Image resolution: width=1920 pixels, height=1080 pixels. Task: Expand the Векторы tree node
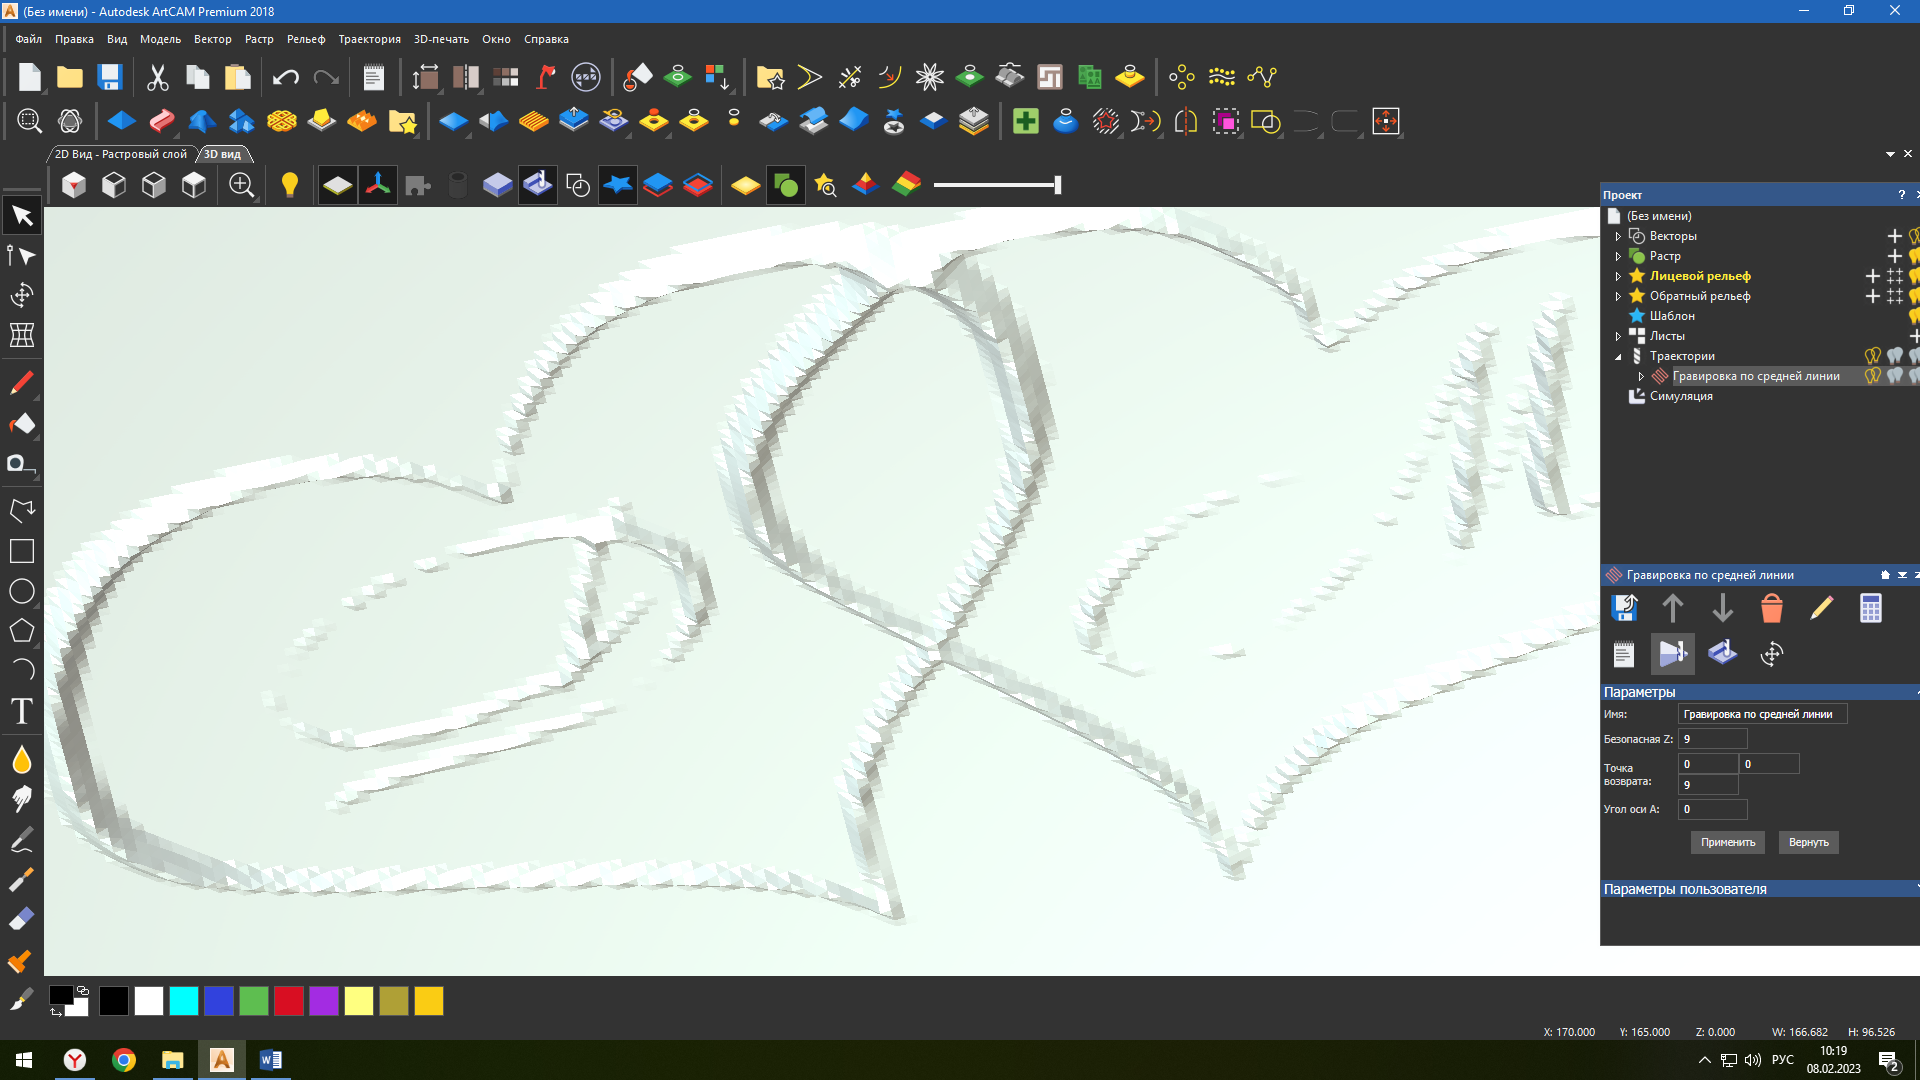[x=1618, y=237]
